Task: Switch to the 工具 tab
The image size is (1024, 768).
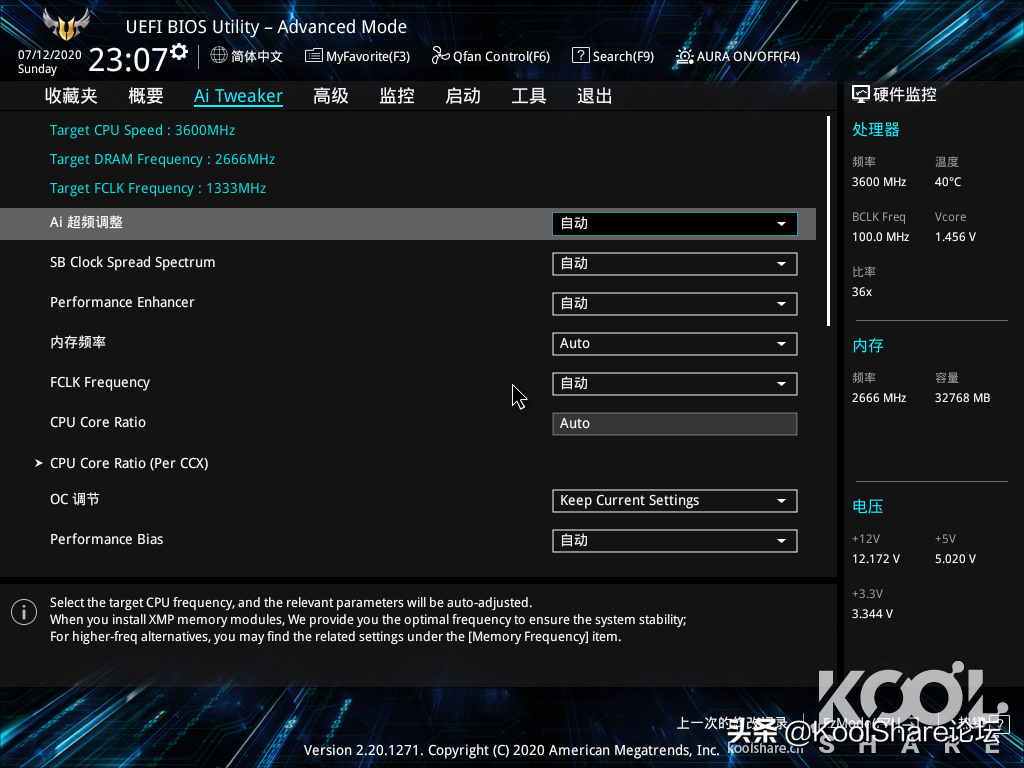Action: click(529, 96)
